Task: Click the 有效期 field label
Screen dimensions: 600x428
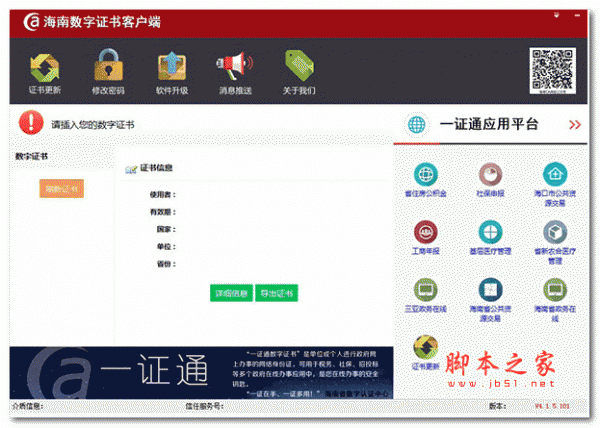Action: point(162,212)
